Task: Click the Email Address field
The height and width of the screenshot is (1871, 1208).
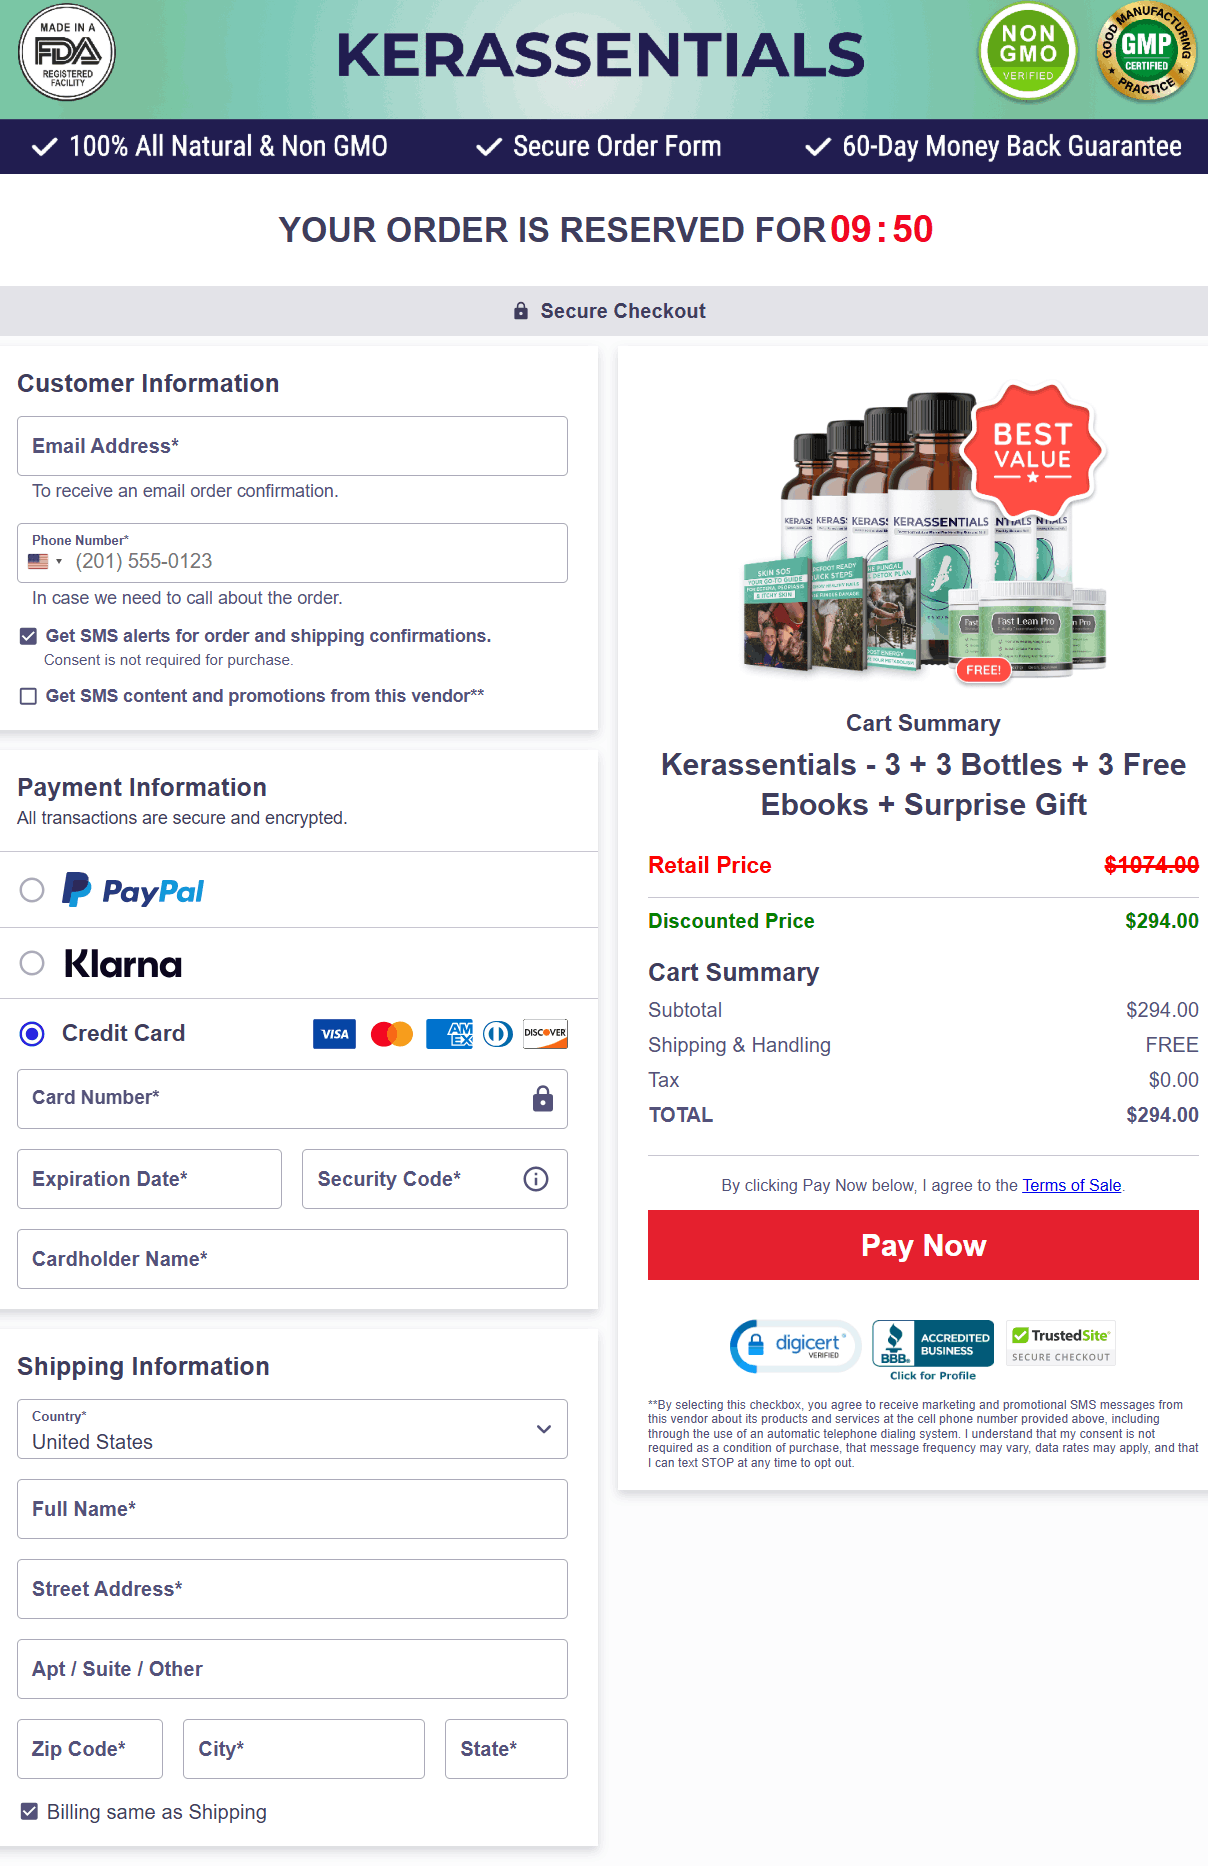Action: pos(292,446)
